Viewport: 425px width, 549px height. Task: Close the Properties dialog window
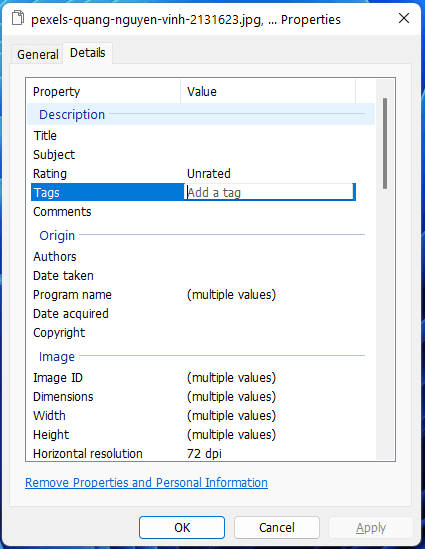tap(404, 18)
